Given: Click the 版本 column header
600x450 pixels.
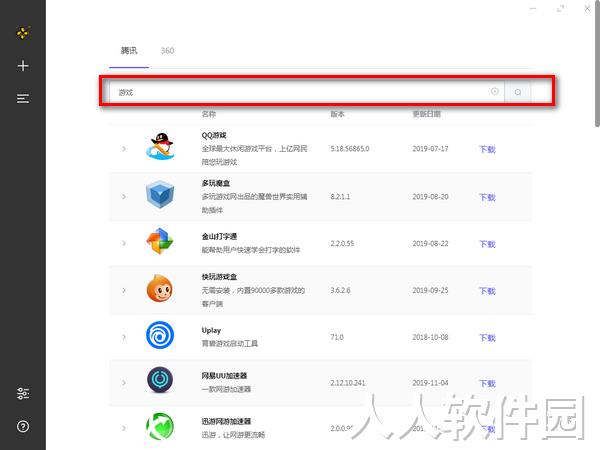Looking at the screenshot, I should tap(338, 114).
